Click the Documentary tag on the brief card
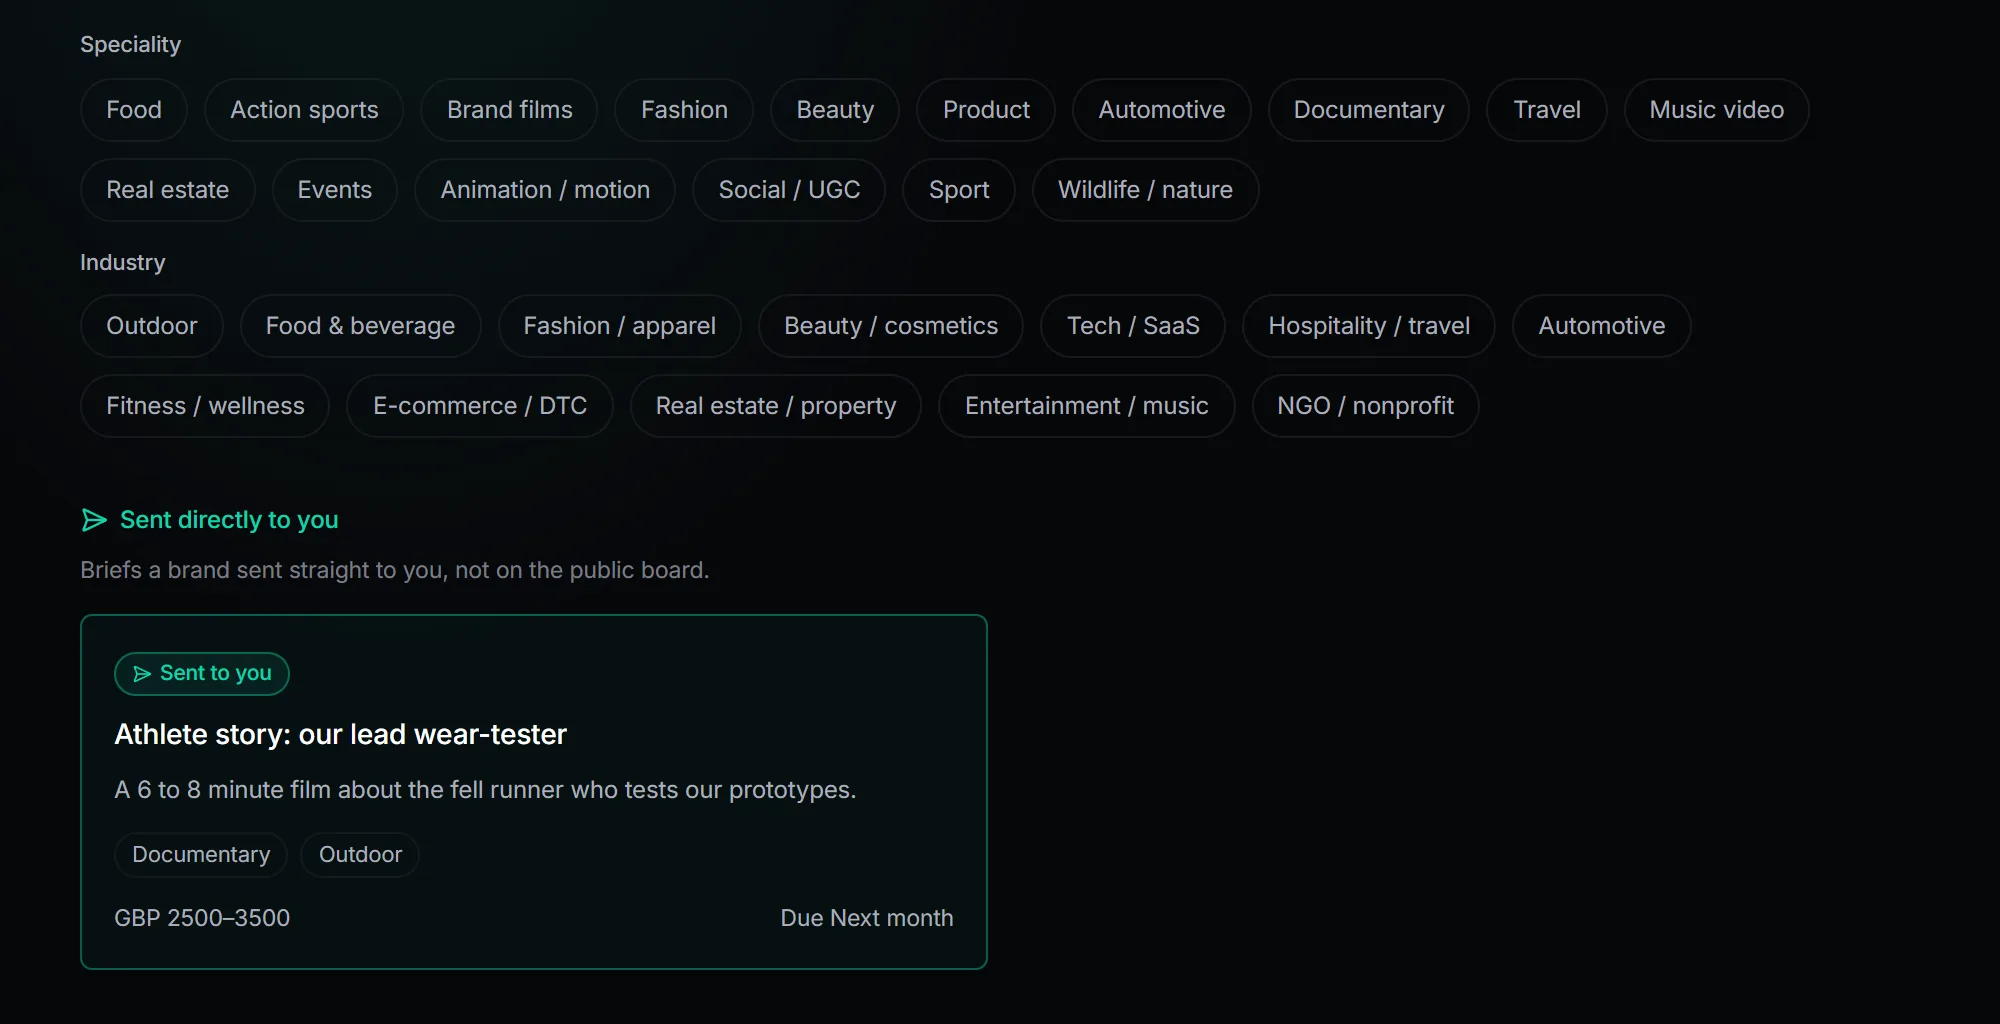This screenshot has width=2000, height=1024. point(201,855)
